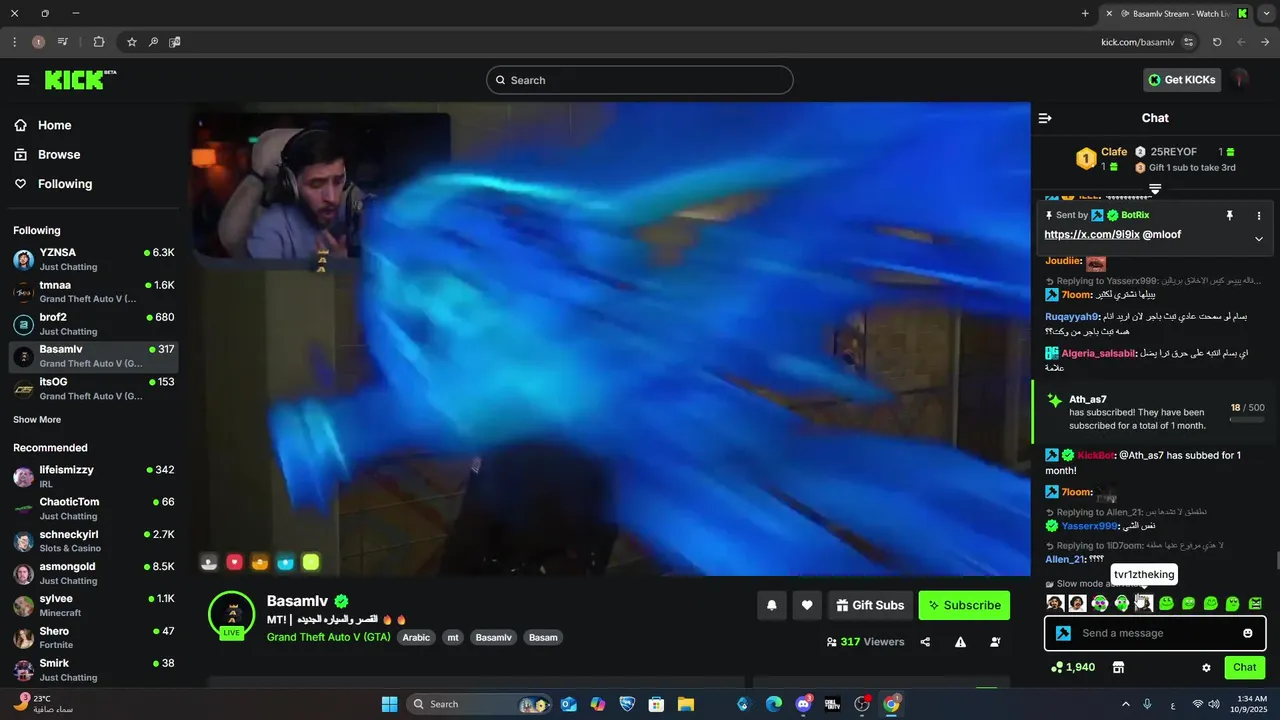Image resolution: width=1280 pixels, height=720 pixels.
Task: Open the pinned message options menu
Action: (1259, 215)
